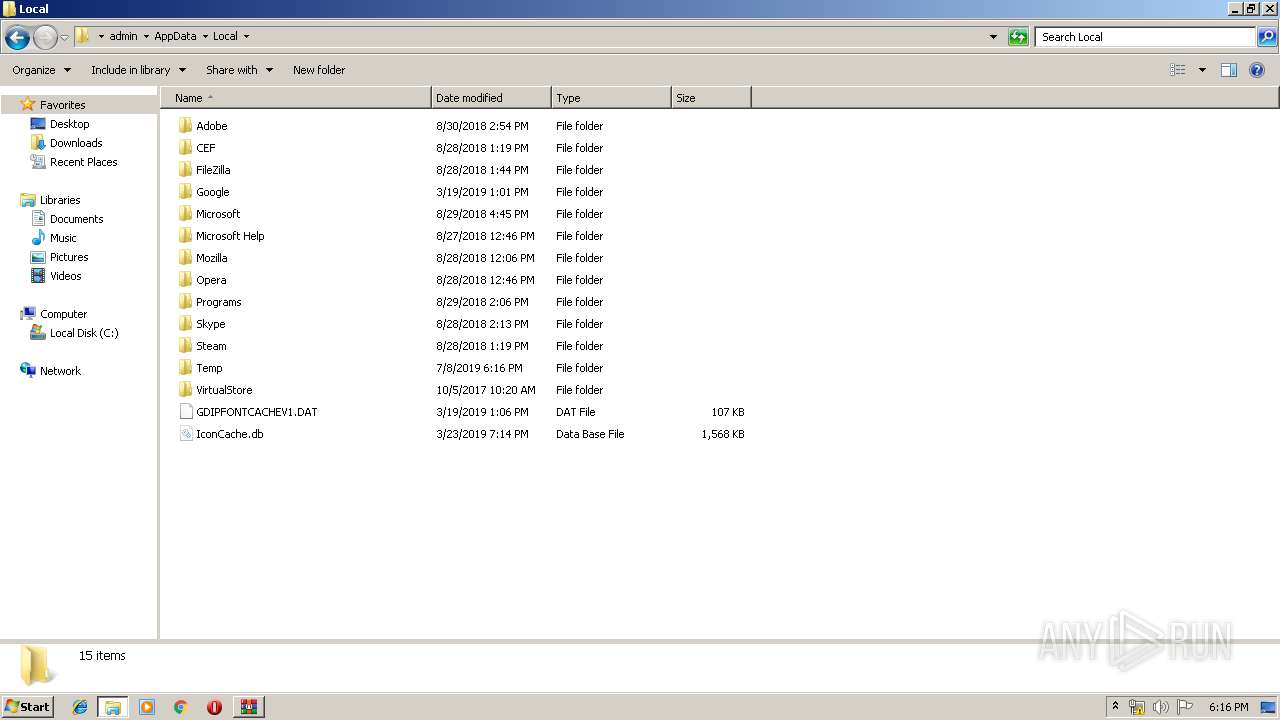Select the Steam folder icon
Viewport: 1280px width, 720px height.
pyautogui.click(x=185, y=346)
